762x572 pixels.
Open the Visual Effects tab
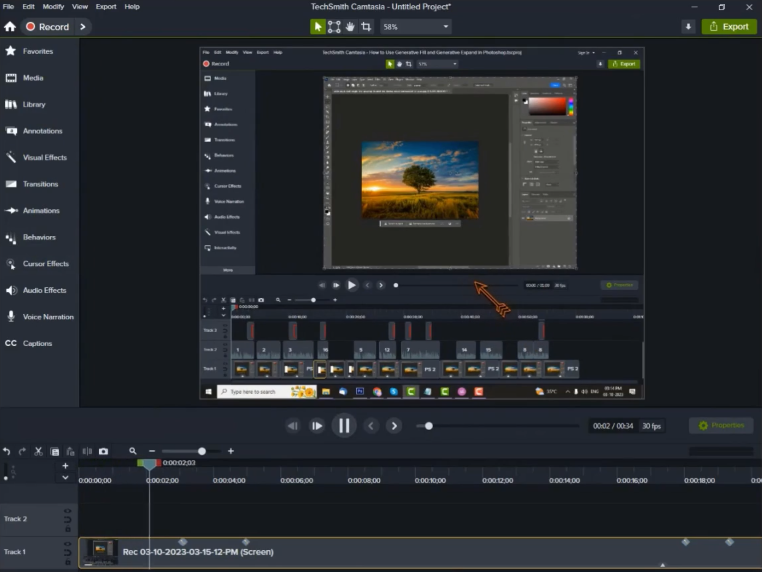coord(44,157)
